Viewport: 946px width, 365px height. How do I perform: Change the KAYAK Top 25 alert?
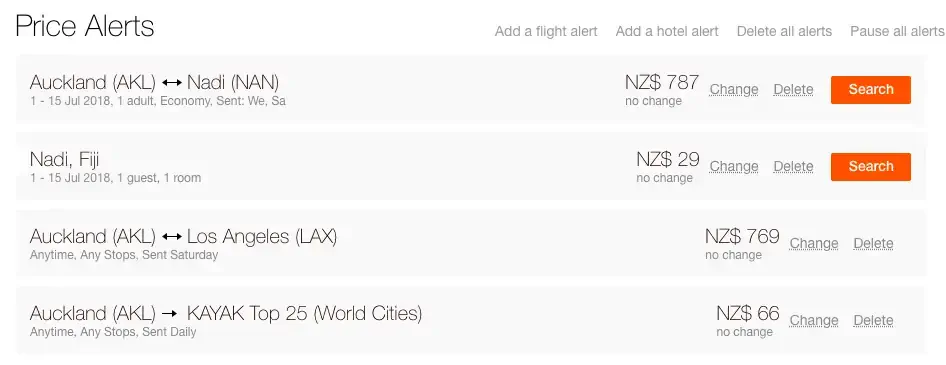pos(814,321)
